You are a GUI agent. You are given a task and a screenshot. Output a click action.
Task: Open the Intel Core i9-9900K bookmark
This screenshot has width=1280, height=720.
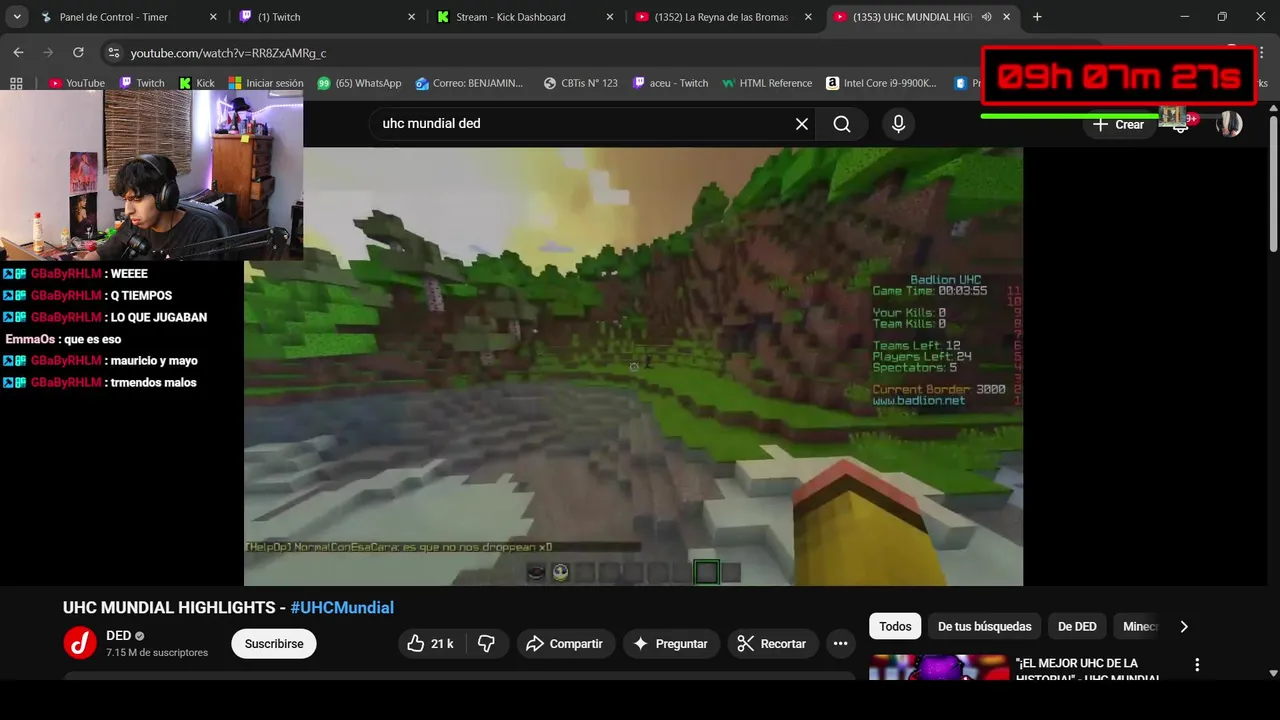881,83
